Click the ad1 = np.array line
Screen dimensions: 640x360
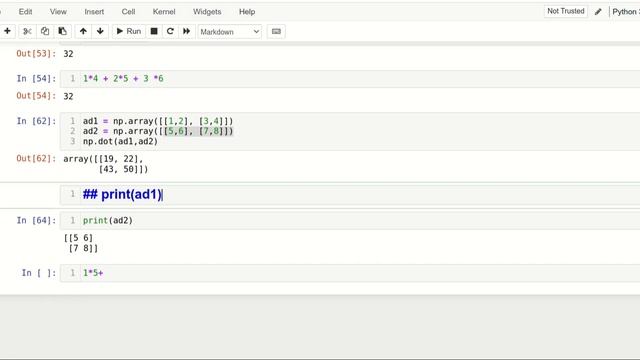click(x=158, y=121)
